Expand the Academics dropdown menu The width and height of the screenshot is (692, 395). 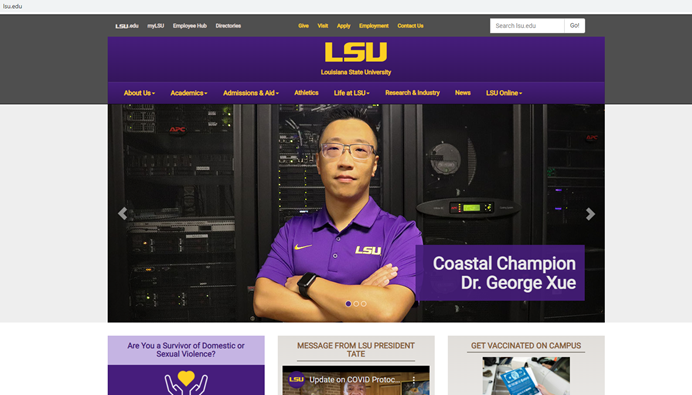189,93
